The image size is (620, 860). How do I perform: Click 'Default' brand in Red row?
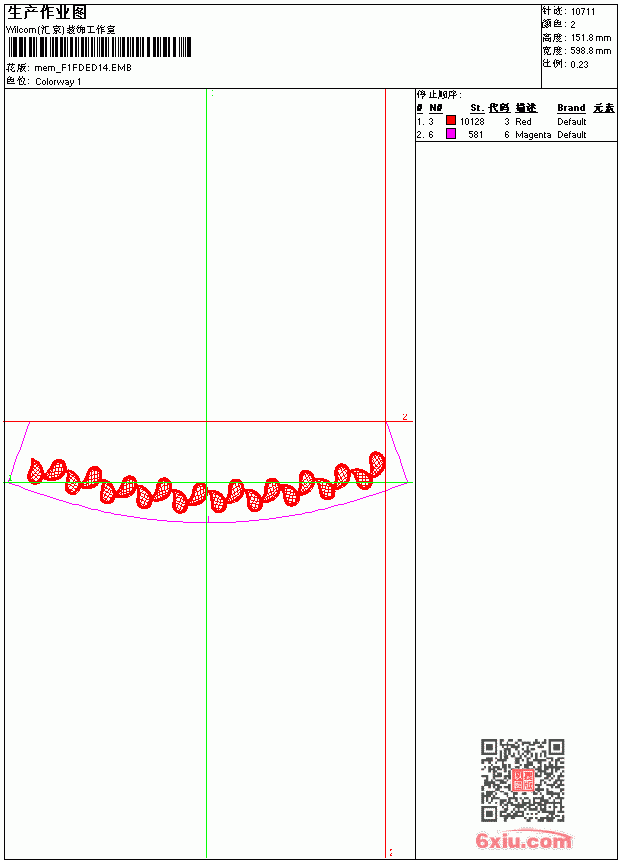(x=572, y=121)
